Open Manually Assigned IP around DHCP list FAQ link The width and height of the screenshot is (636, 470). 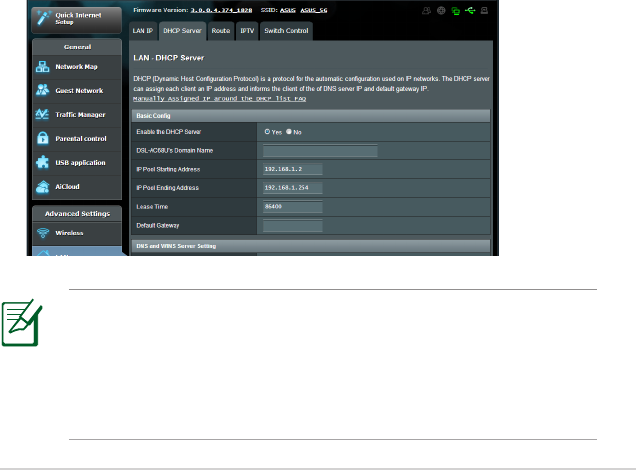(219, 99)
